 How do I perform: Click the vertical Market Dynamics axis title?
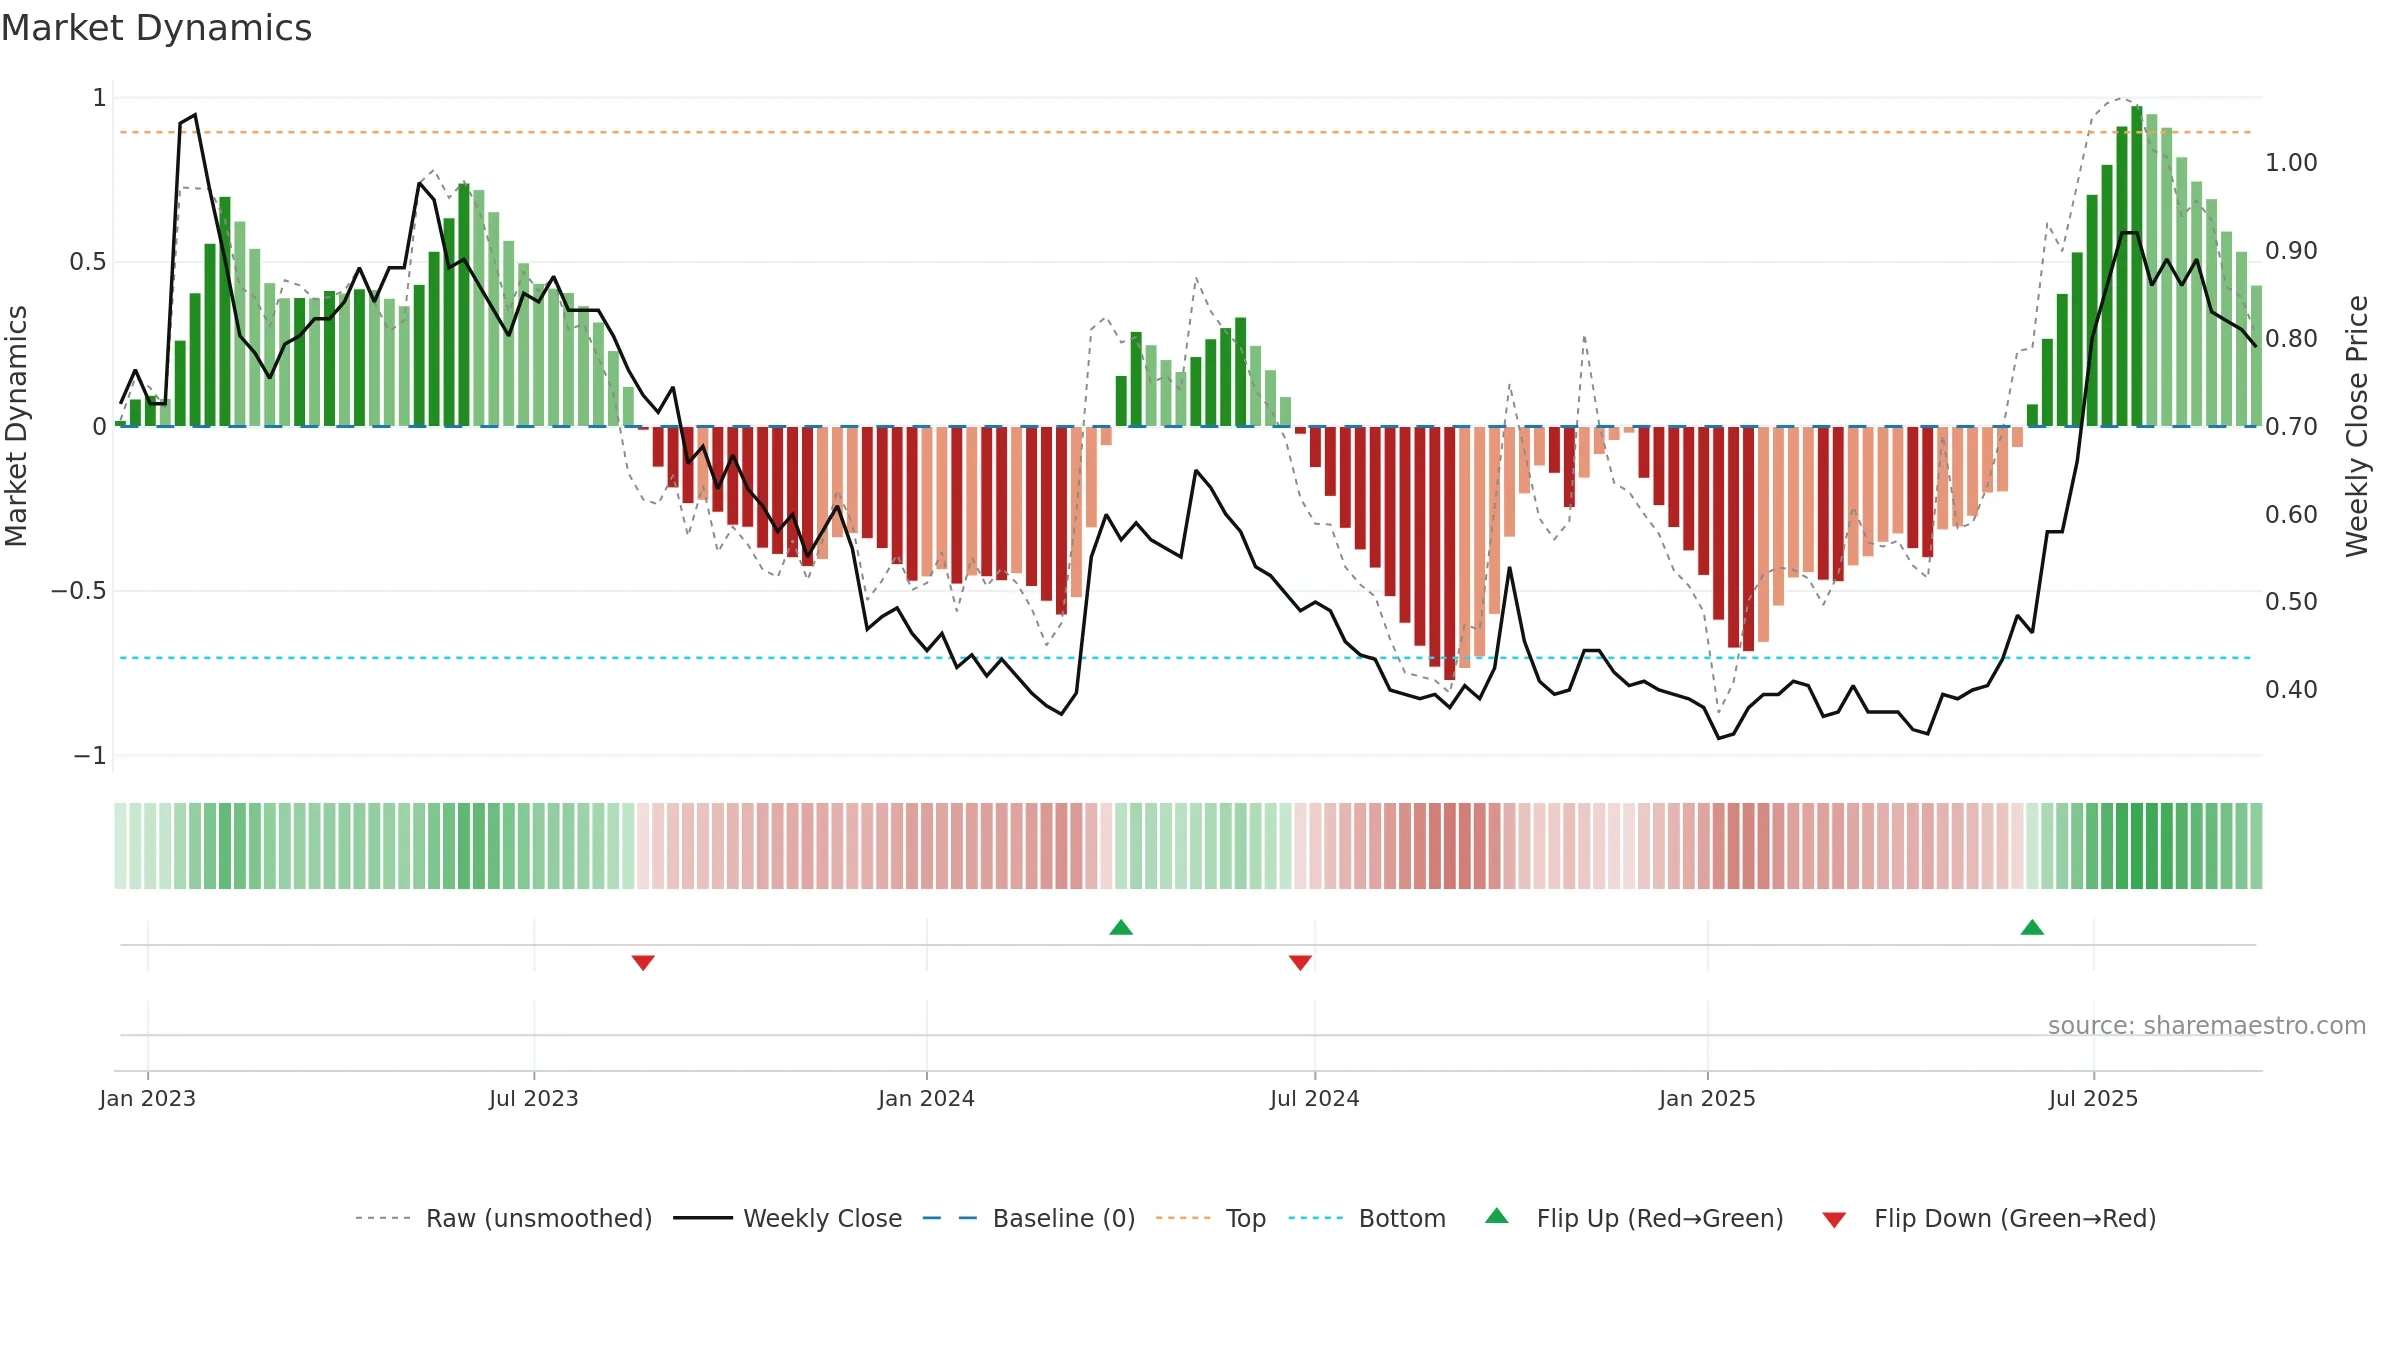coord(16,426)
